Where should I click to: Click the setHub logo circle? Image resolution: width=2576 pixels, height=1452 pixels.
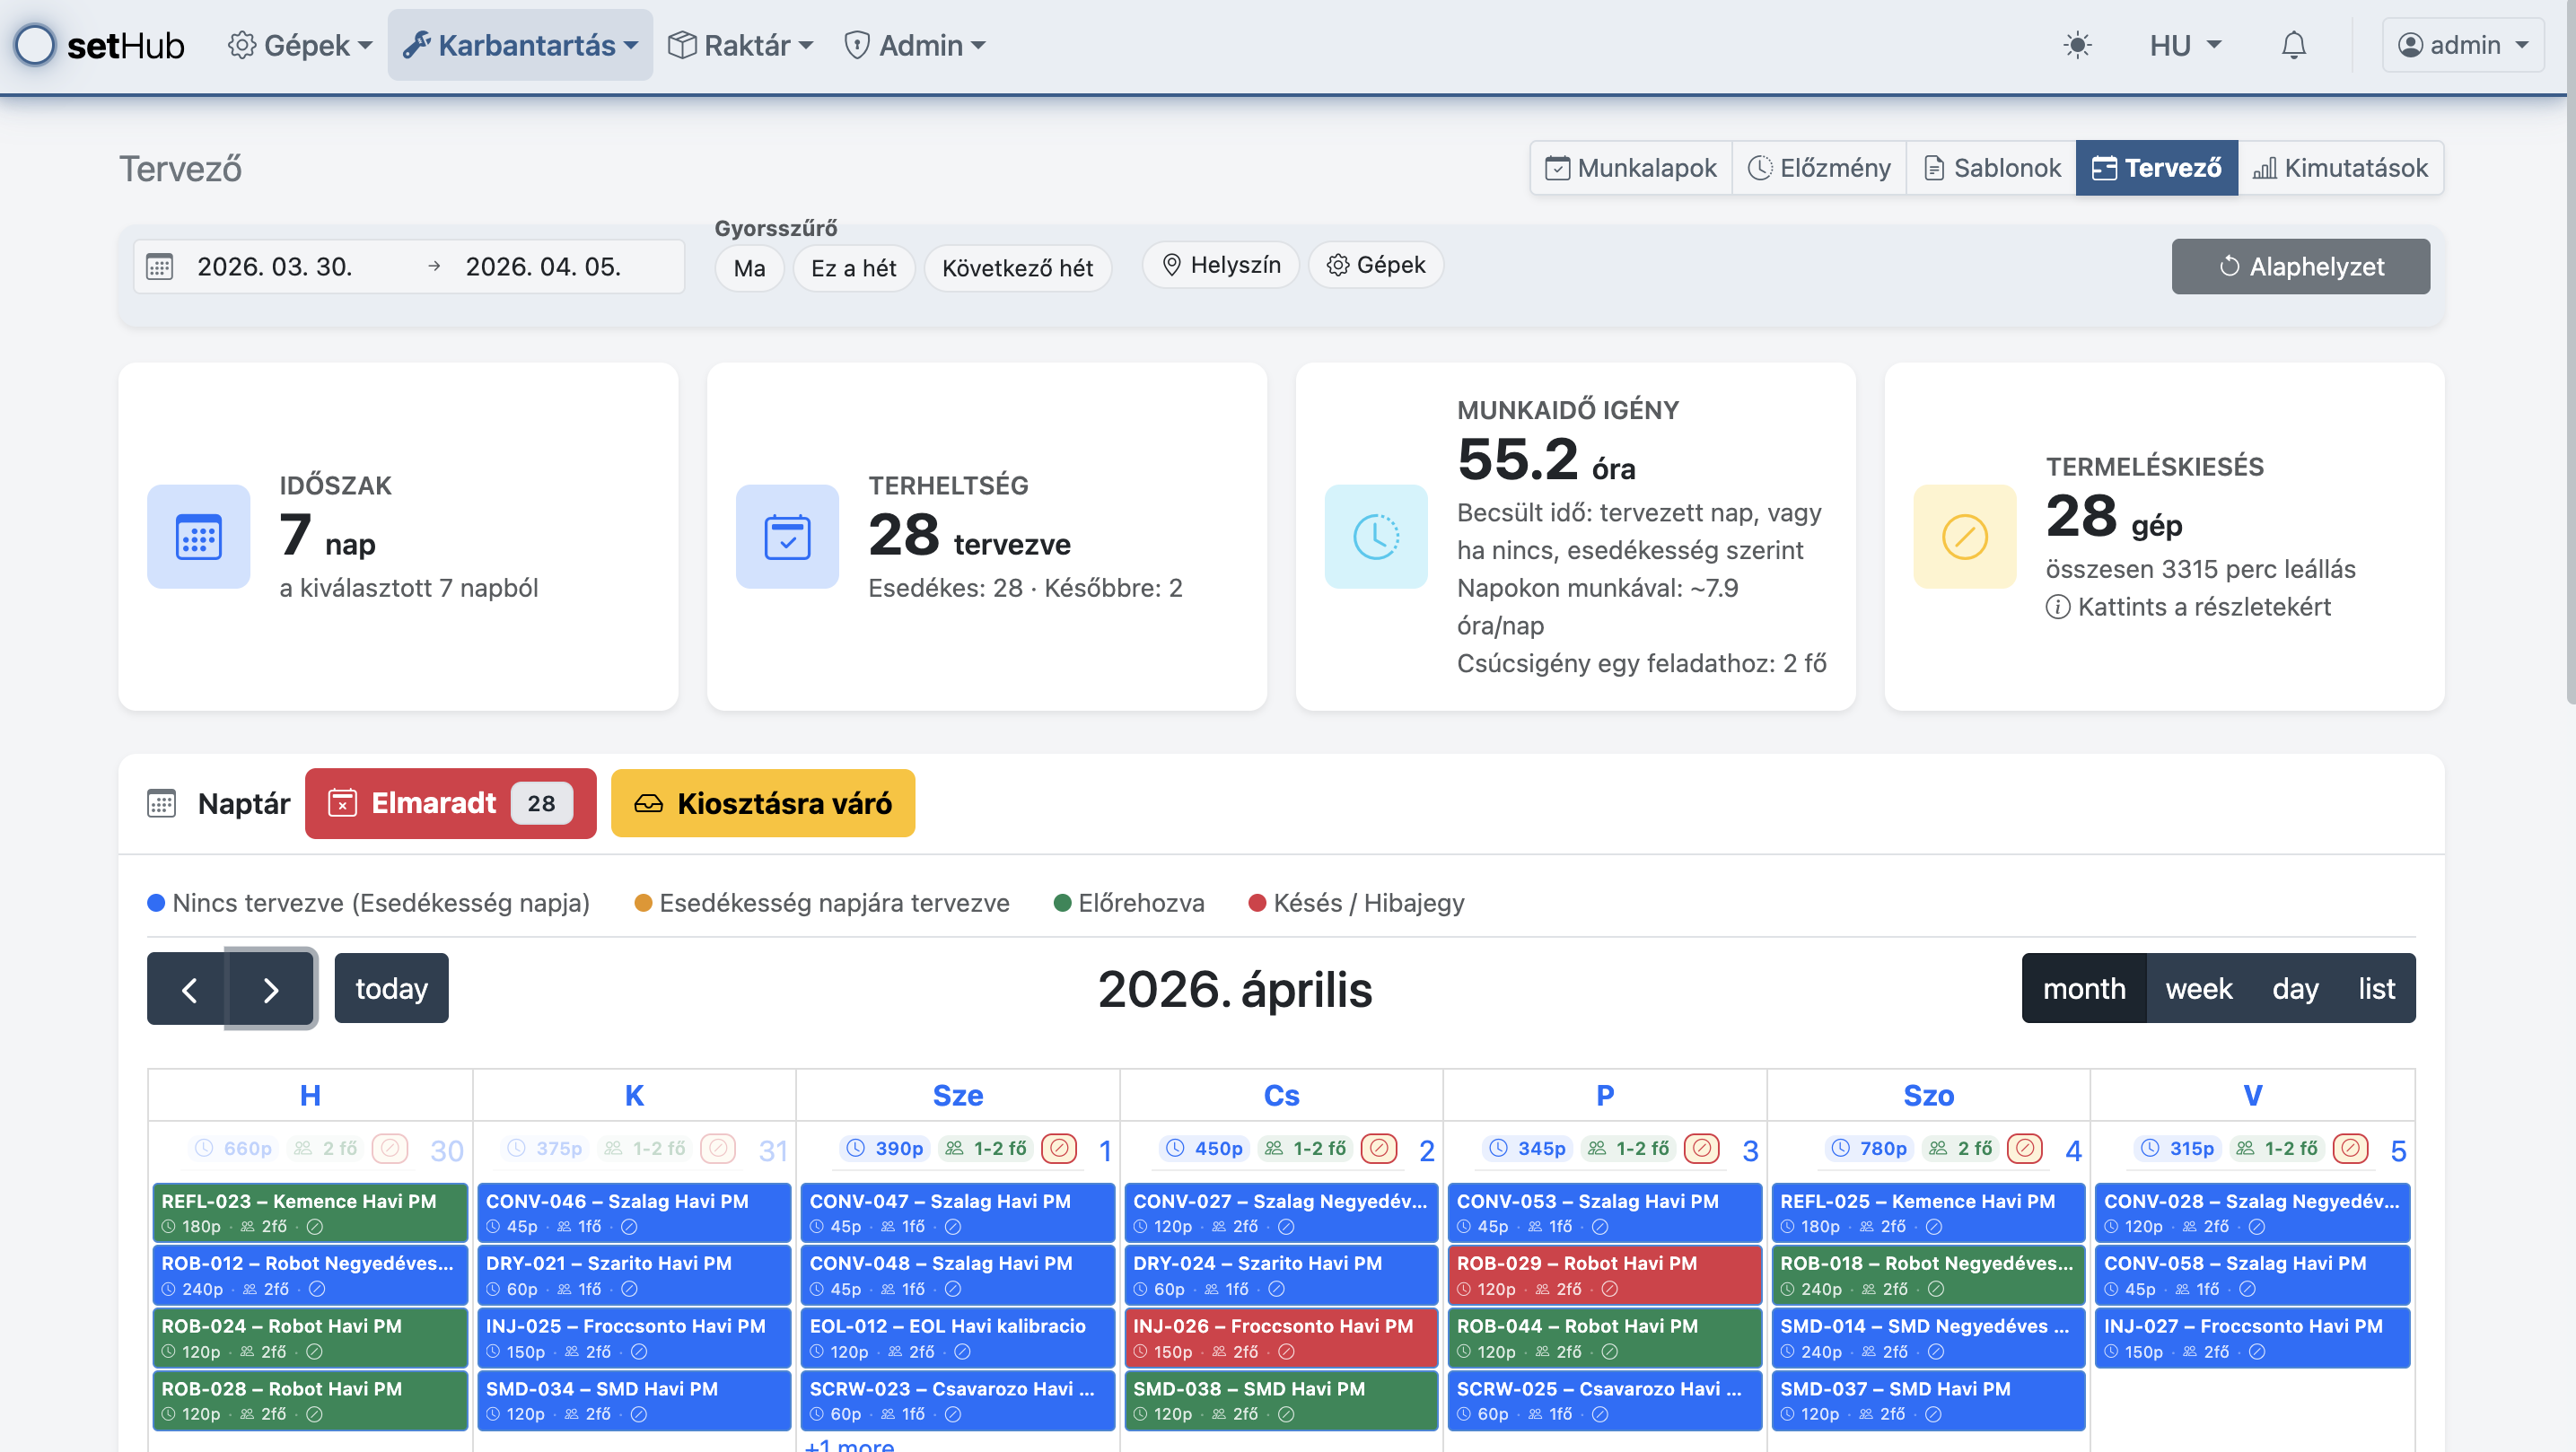(x=36, y=45)
